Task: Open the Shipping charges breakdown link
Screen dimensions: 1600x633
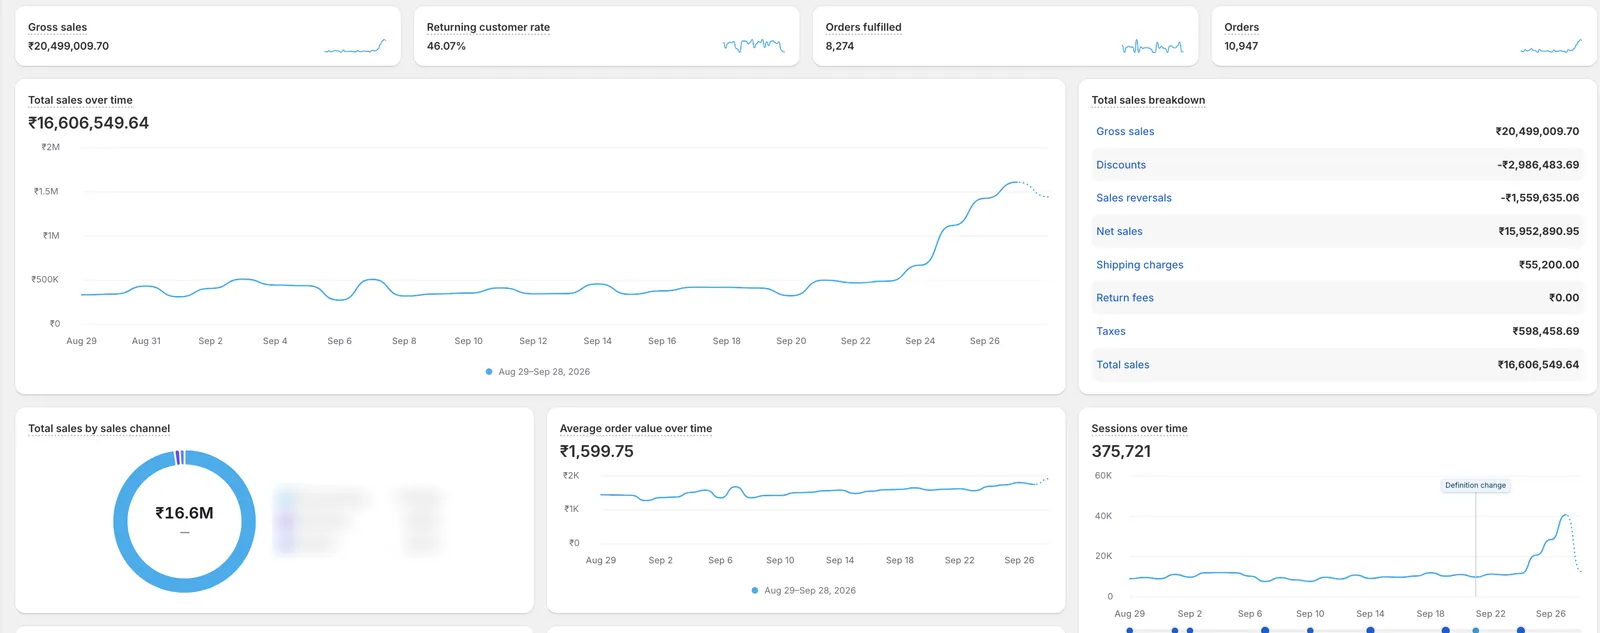Action: (1140, 265)
